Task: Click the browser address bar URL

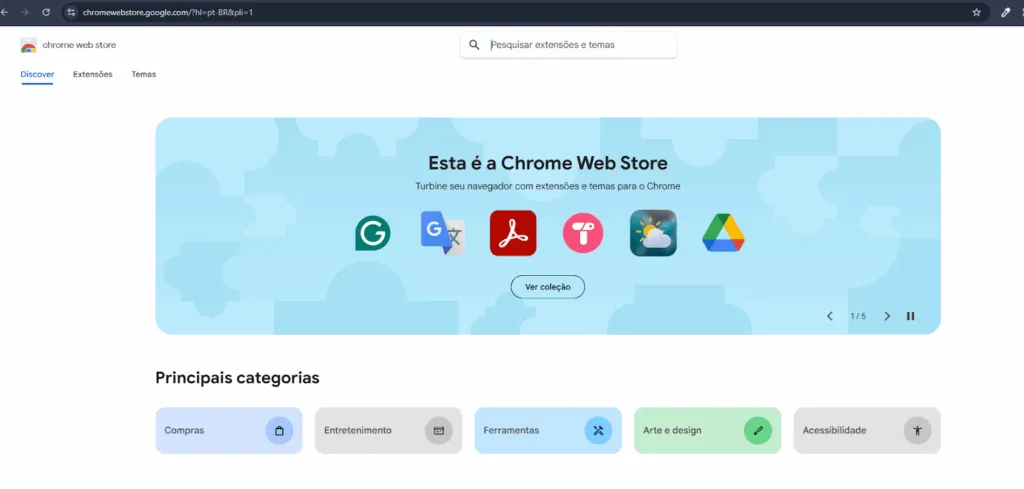Action: 168,12
